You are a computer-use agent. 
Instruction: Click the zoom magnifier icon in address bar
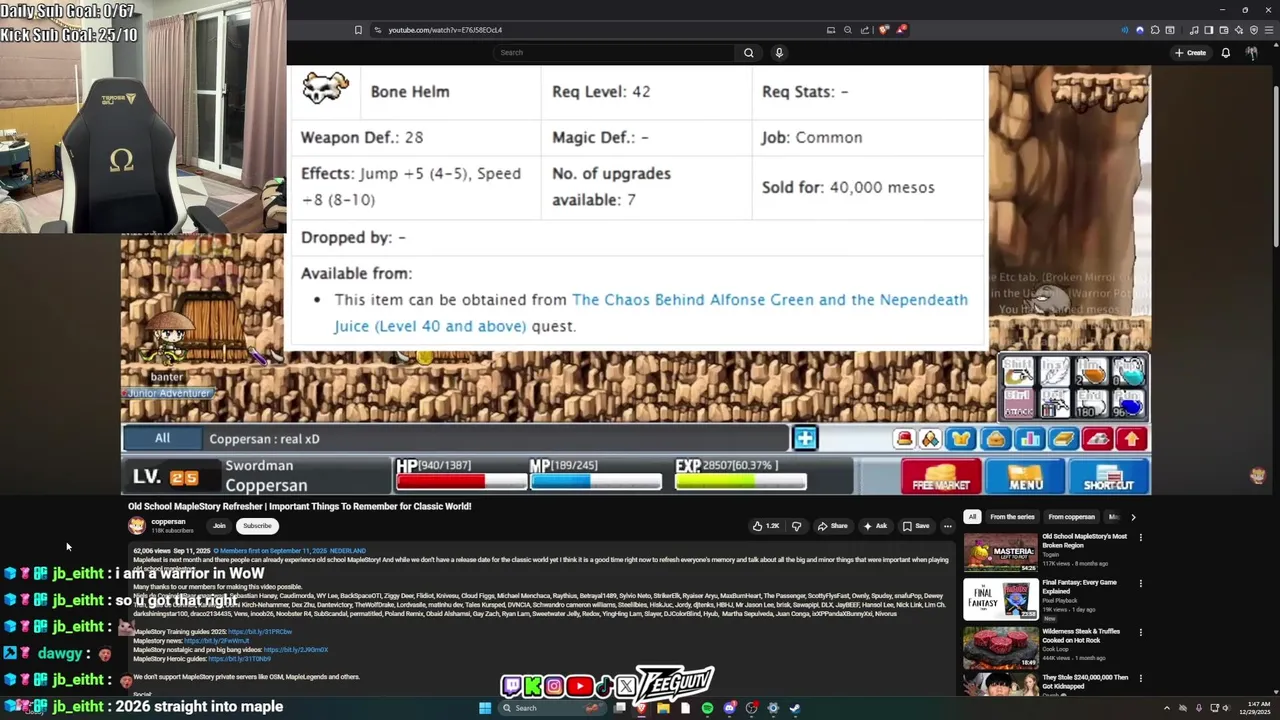pyautogui.click(x=848, y=30)
